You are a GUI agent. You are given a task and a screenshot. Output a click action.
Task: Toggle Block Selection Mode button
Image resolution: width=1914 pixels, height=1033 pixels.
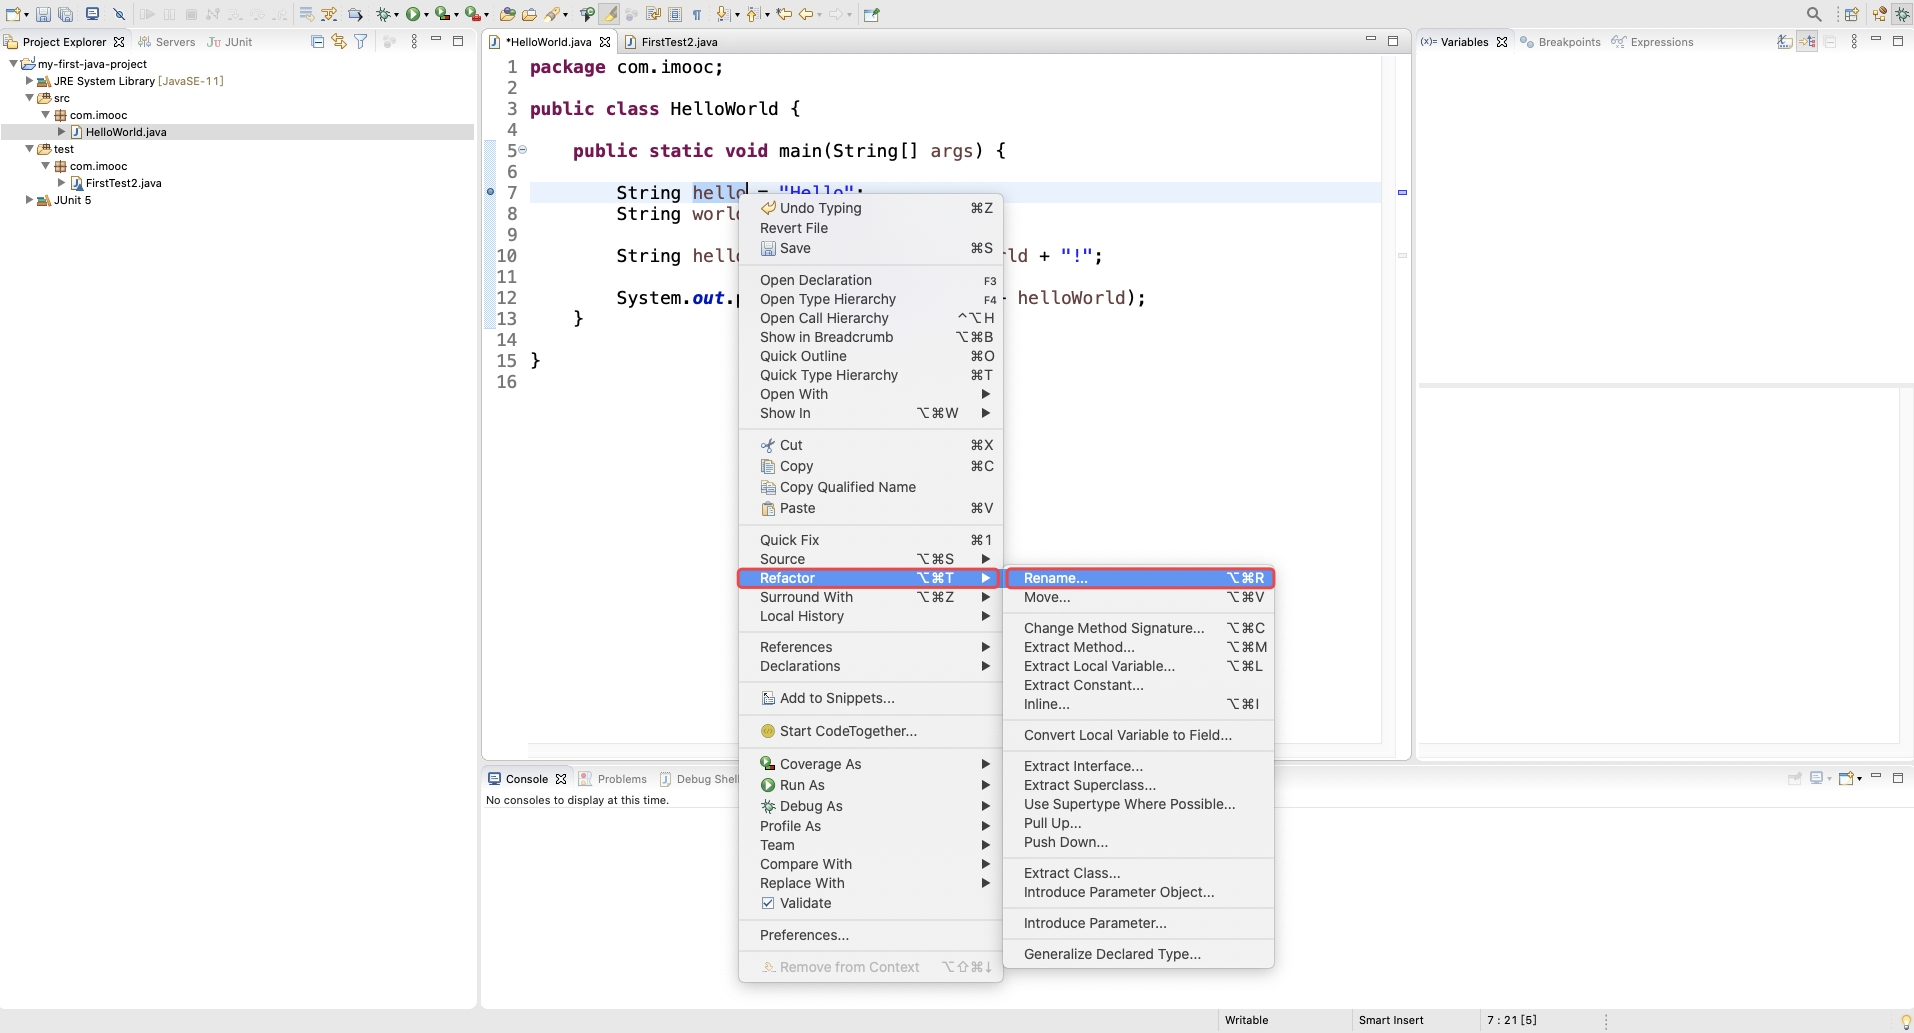tap(675, 14)
